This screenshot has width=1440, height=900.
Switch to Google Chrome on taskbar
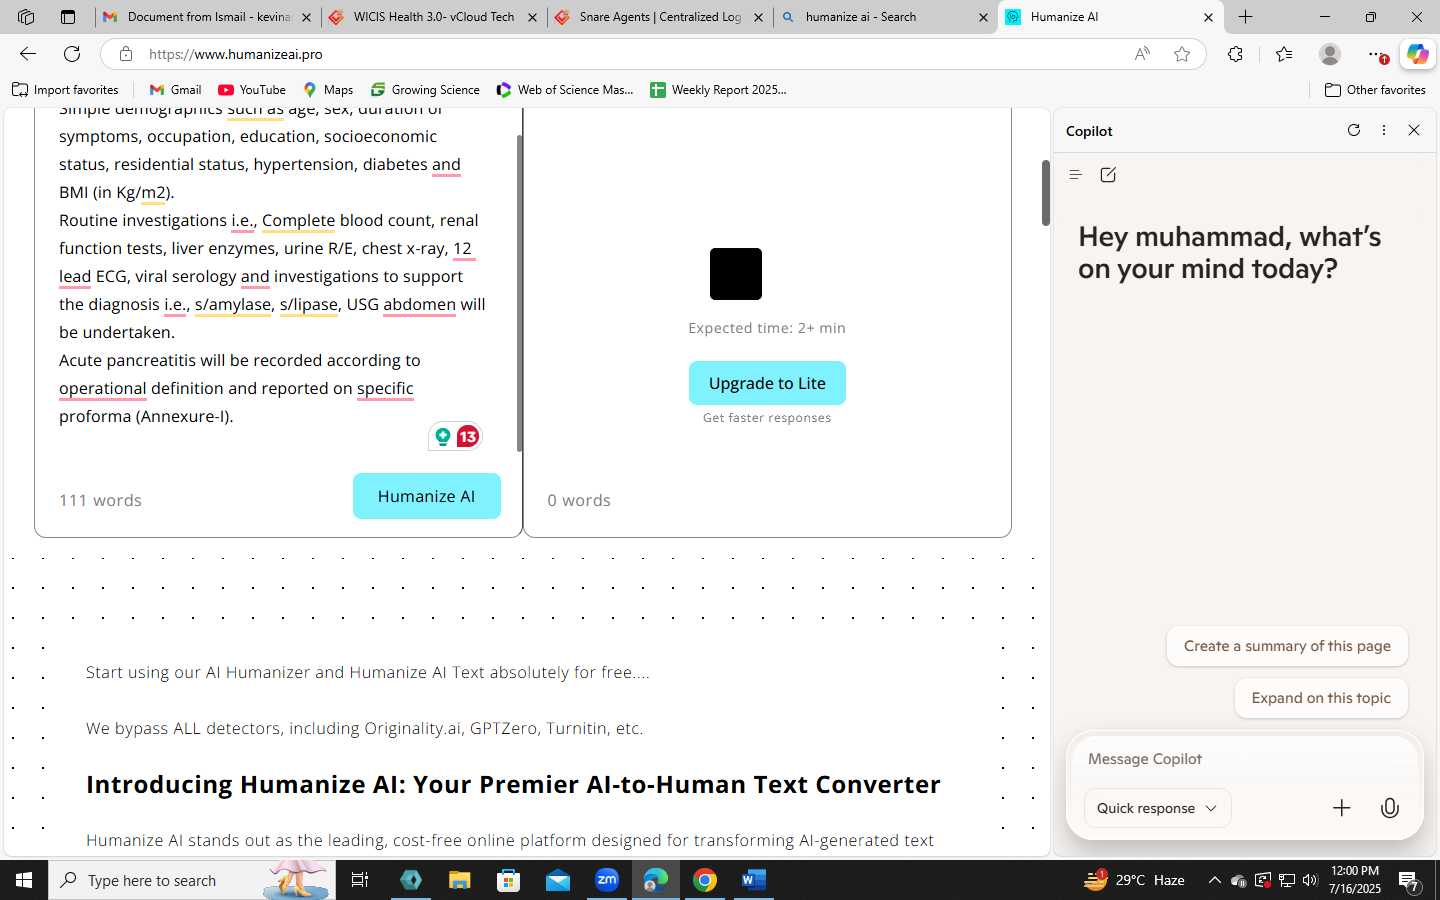[x=705, y=880]
